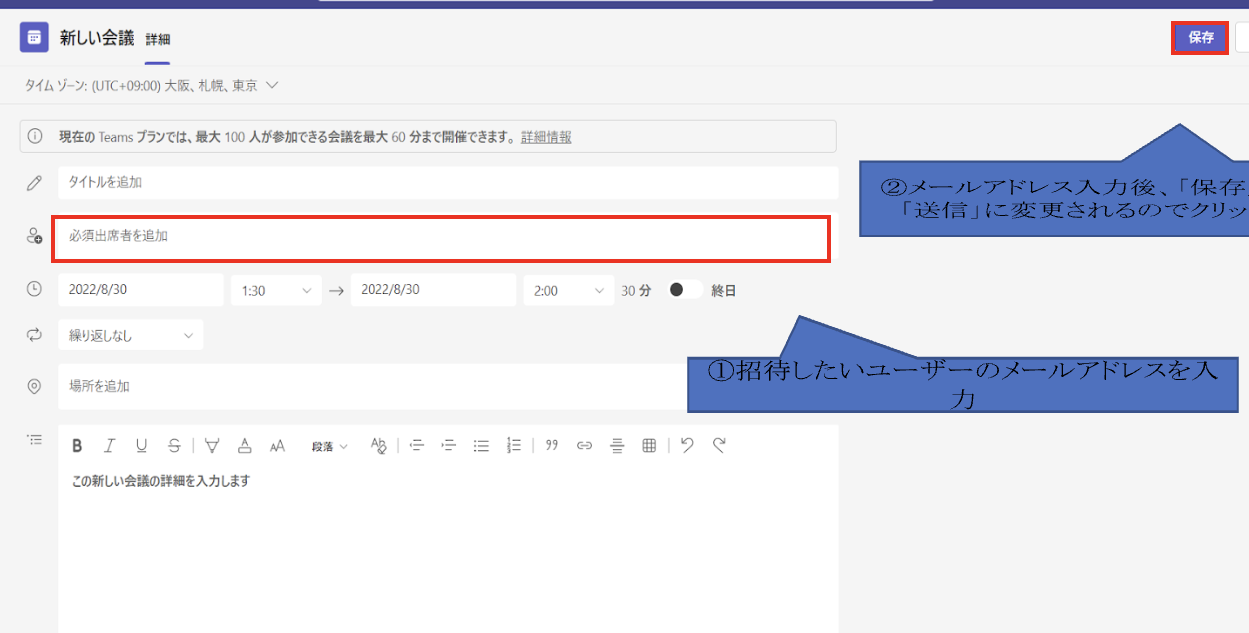1249x633 pixels.
Task: Toggle bold formatting in the editor
Action: click(77, 446)
